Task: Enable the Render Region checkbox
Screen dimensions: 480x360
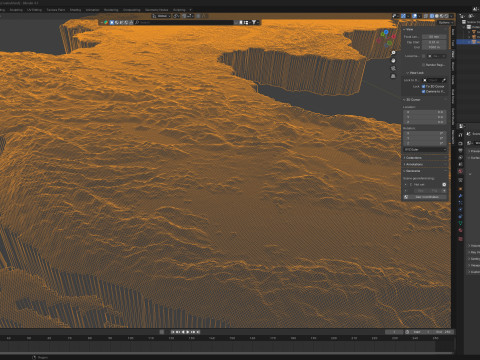Action: coord(424,65)
